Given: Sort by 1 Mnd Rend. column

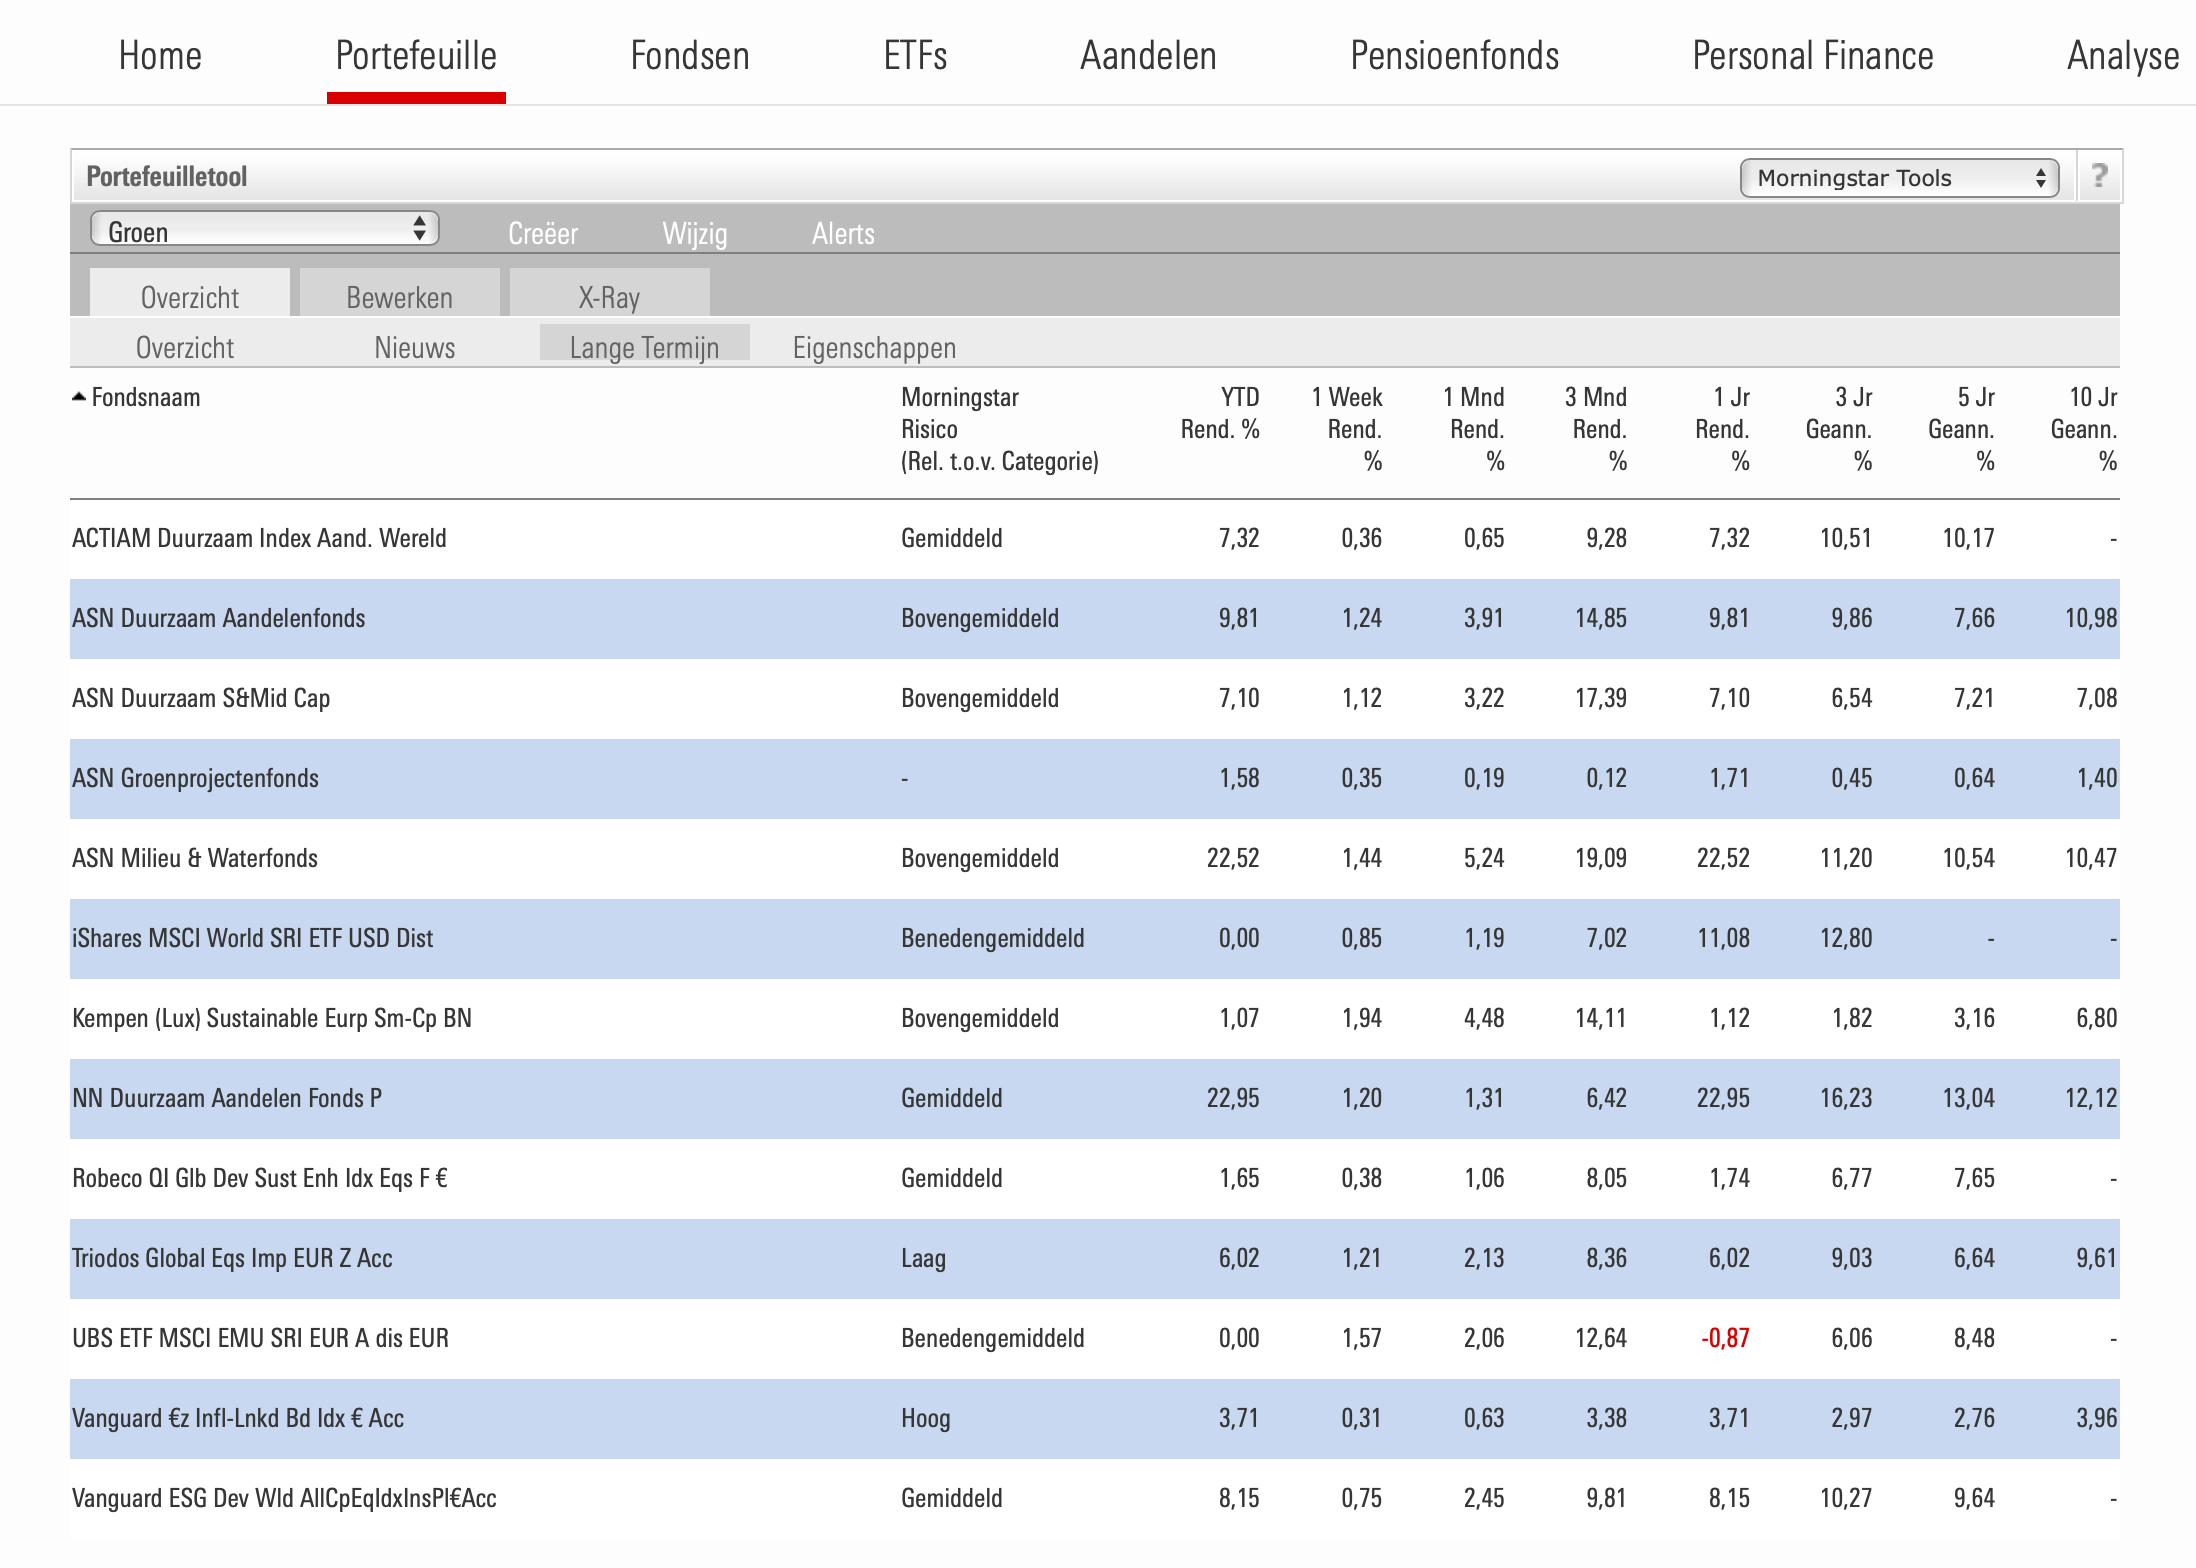Looking at the screenshot, I should [x=1474, y=429].
